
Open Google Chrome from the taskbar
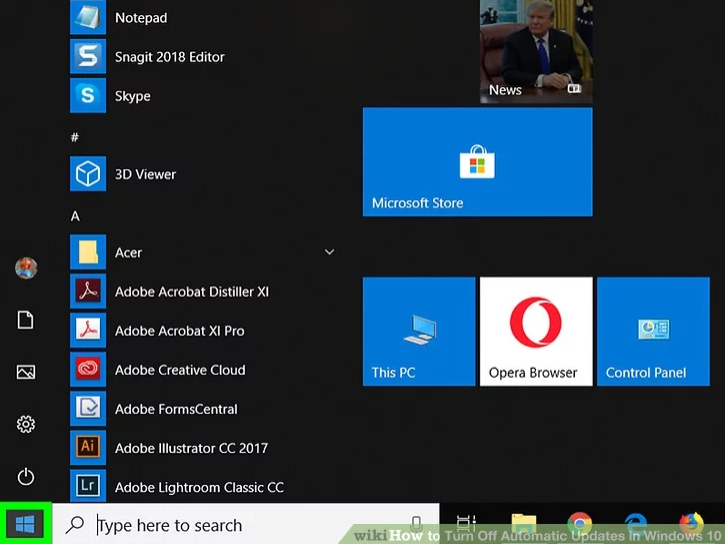[x=579, y=523]
